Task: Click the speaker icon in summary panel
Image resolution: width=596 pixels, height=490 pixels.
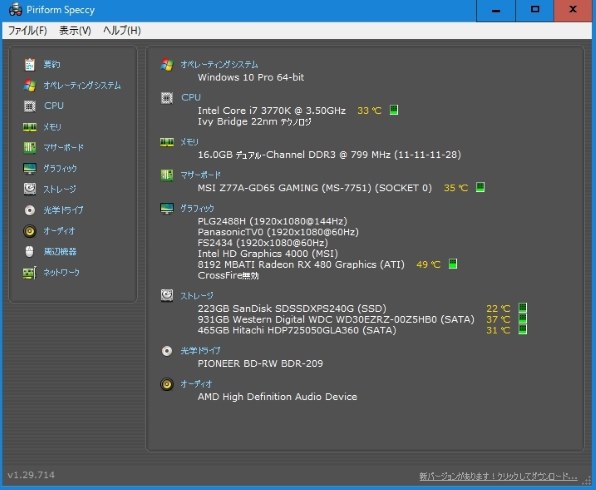Action: click(x=167, y=384)
